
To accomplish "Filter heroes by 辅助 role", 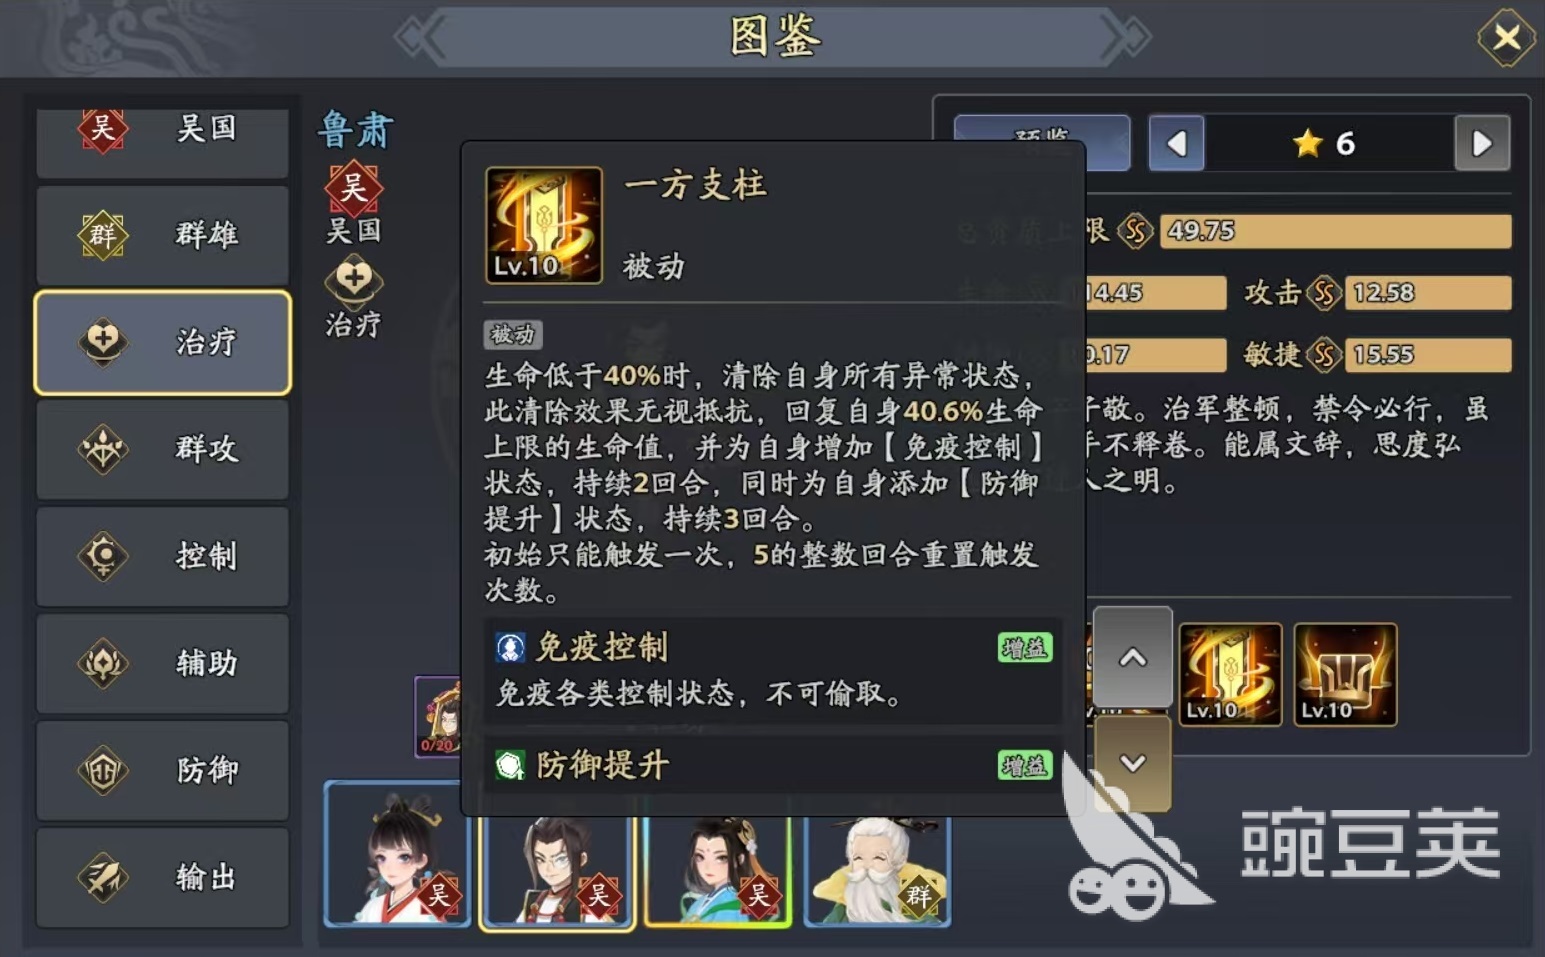I will (162, 663).
